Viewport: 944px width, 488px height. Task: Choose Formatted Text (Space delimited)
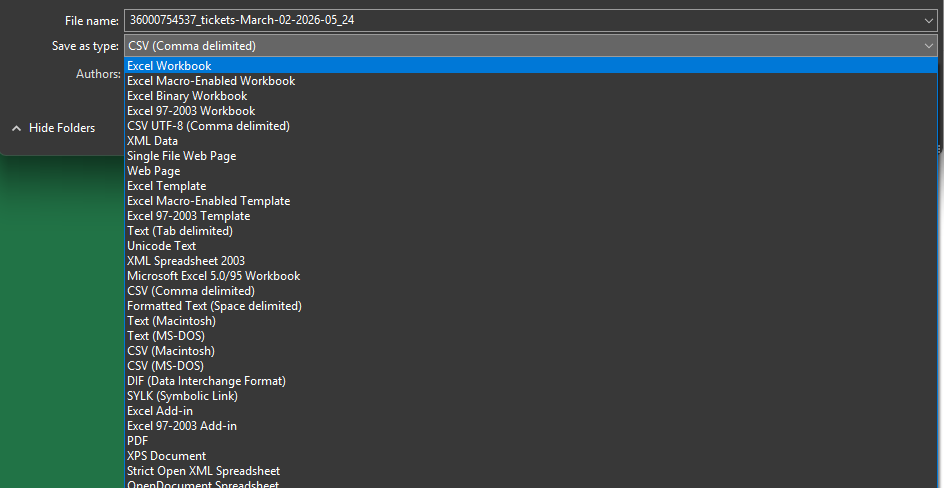pos(530,306)
